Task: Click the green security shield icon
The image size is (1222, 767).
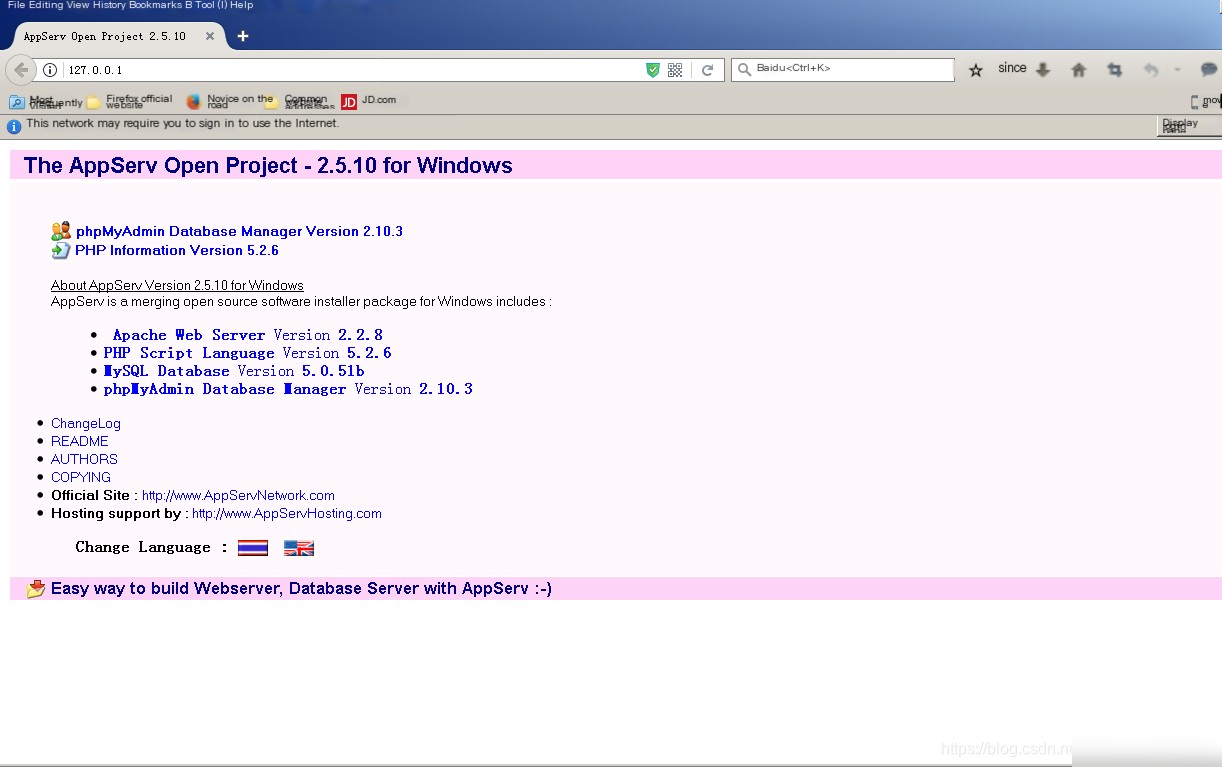Action: click(x=653, y=70)
